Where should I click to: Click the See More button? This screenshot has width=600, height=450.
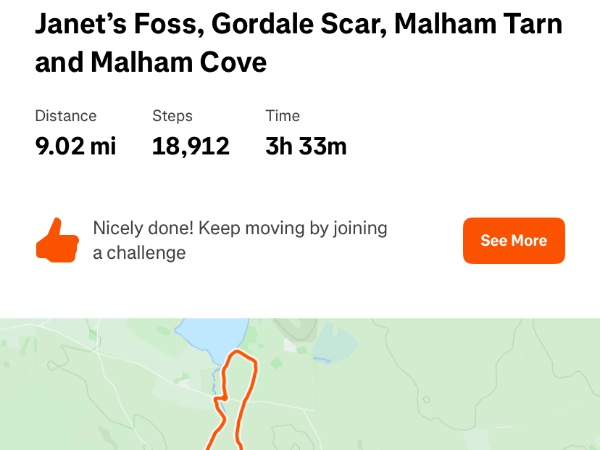pos(513,241)
